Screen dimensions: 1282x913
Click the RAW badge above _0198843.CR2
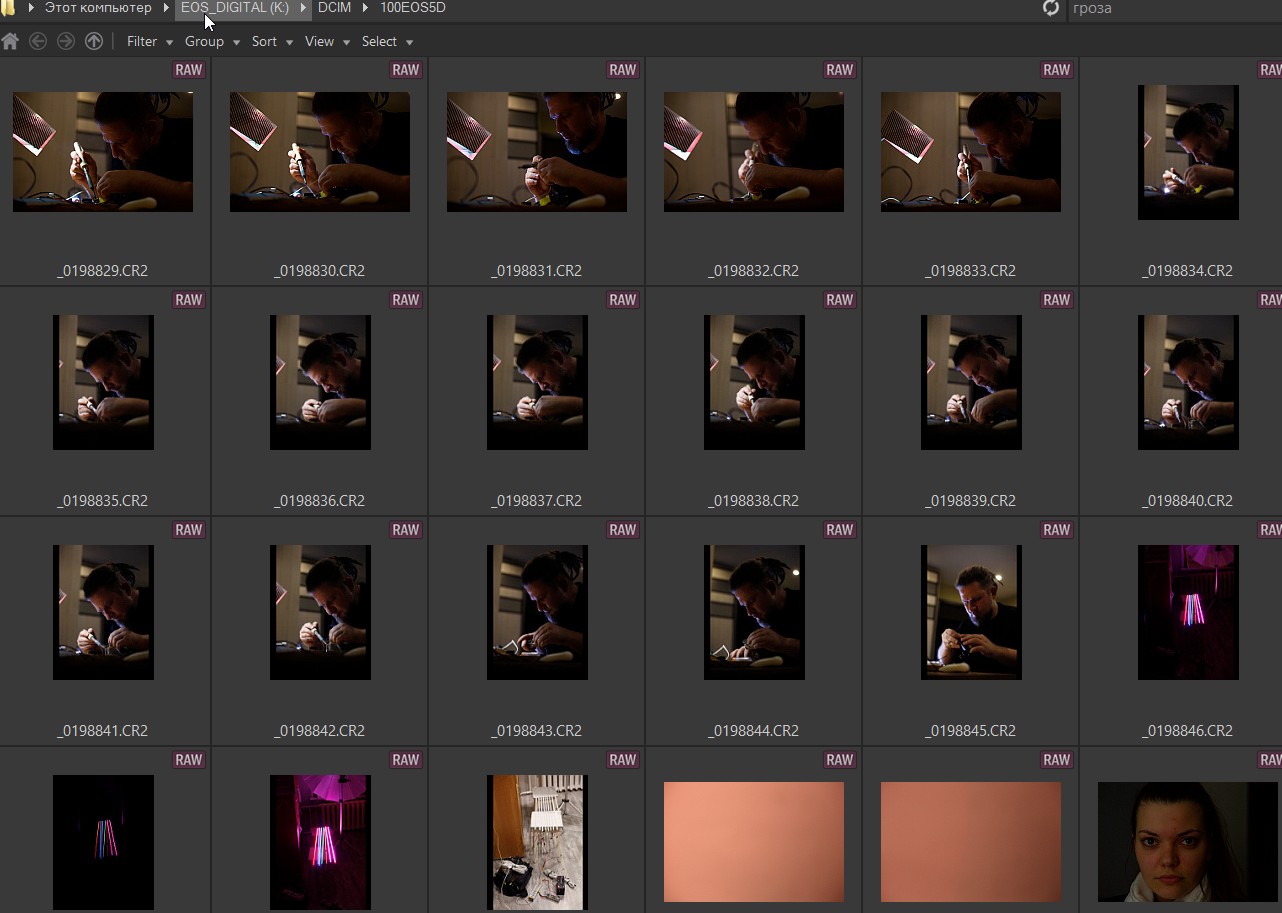click(622, 530)
